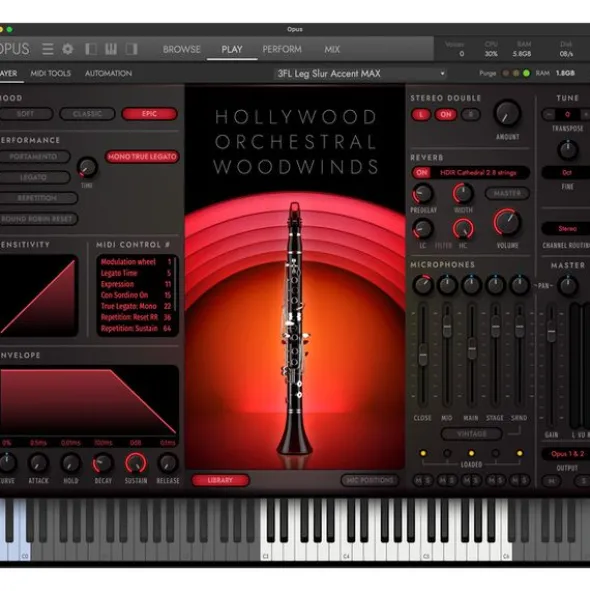Click the reverb HC filter knob
The width and height of the screenshot is (590, 591).
pos(463,229)
